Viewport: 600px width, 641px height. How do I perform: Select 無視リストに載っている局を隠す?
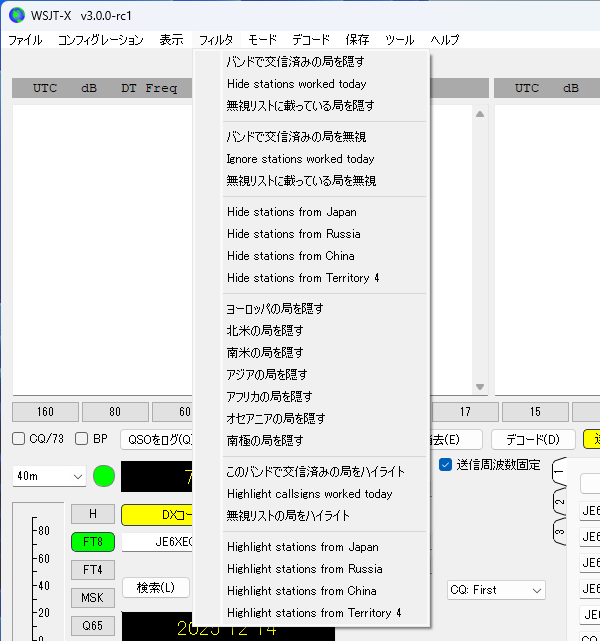312,106
